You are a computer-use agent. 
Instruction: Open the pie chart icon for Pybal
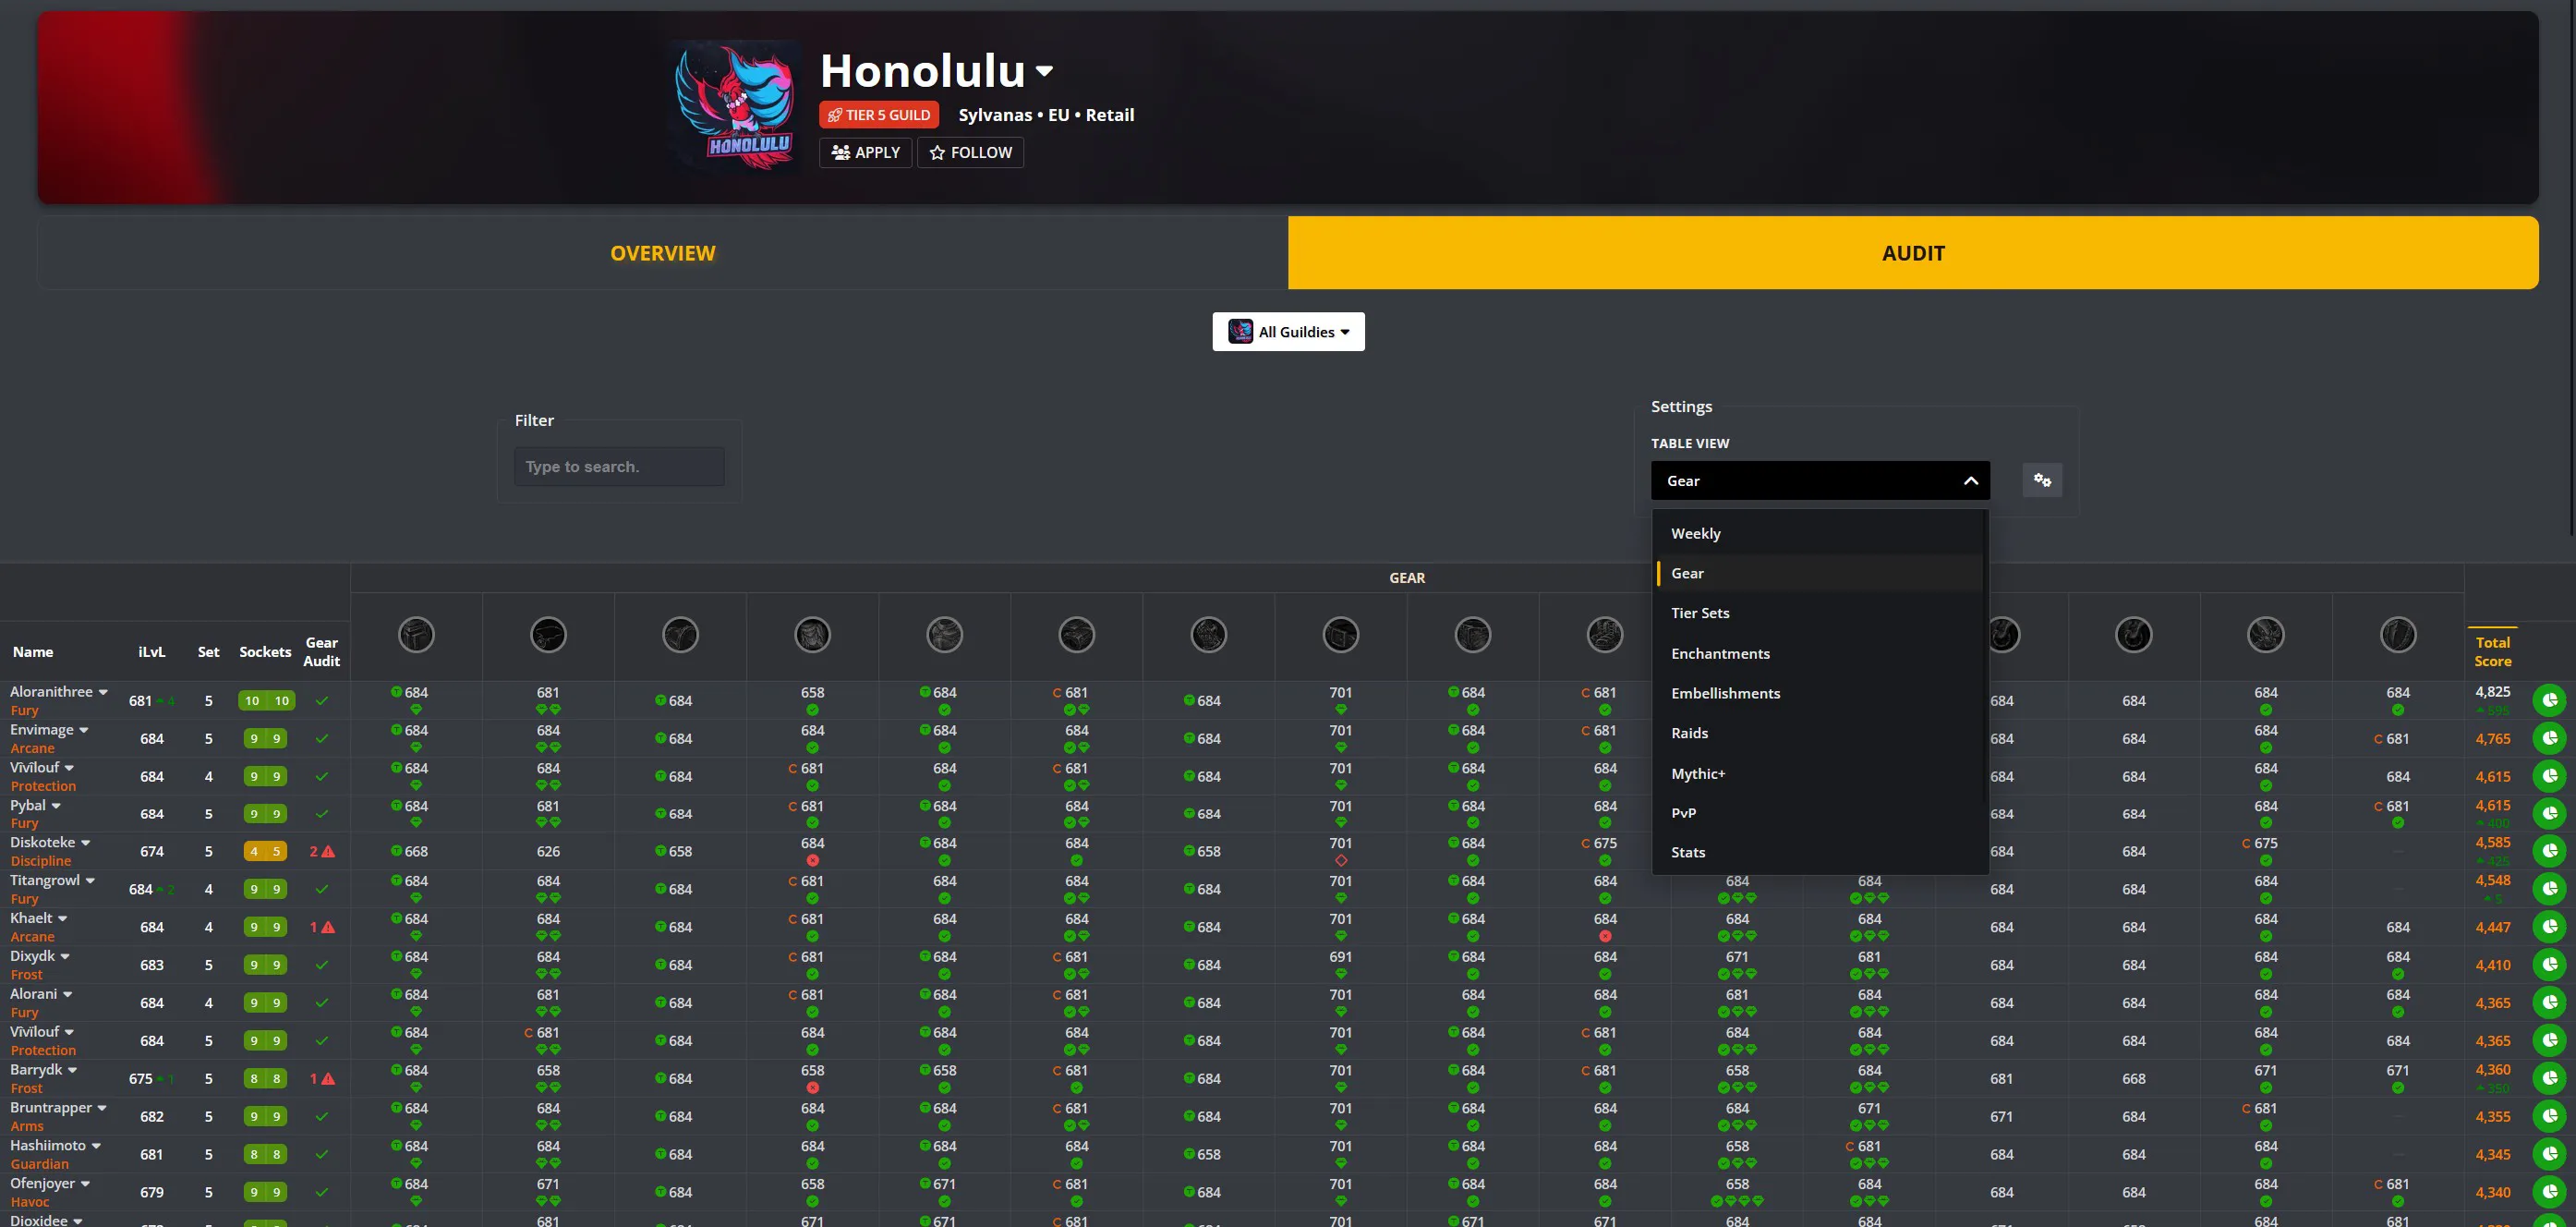point(2550,814)
